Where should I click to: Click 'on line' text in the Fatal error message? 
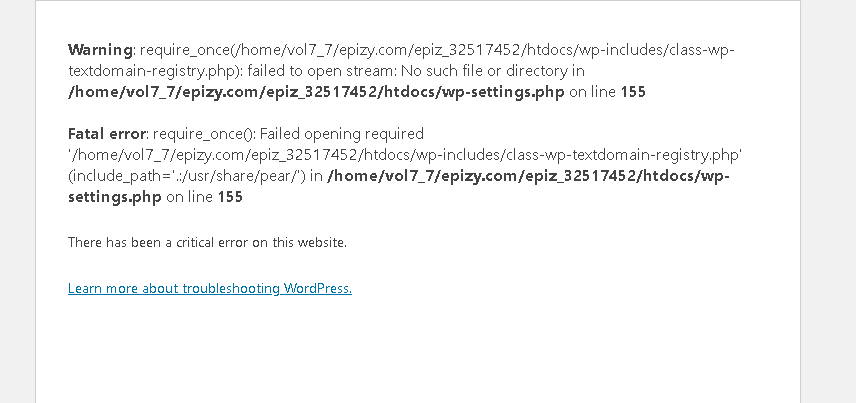[190, 197]
